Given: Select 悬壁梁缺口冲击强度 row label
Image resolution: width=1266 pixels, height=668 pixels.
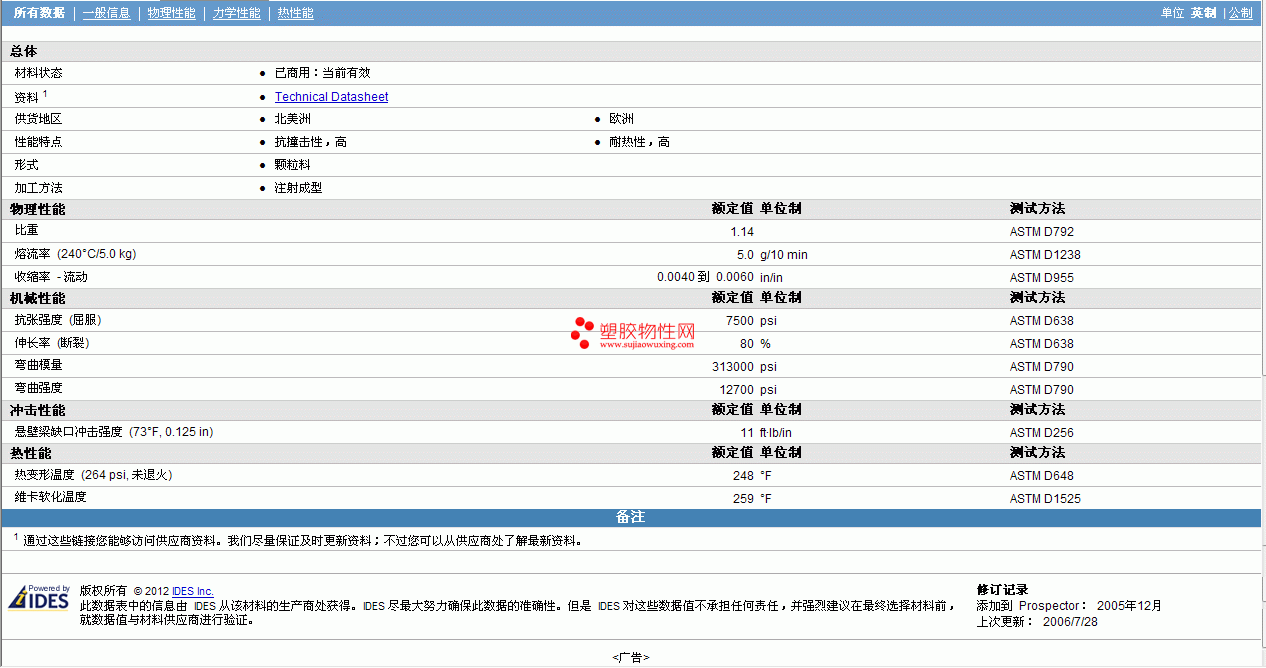Looking at the screenshot, I should coord(114,432).
